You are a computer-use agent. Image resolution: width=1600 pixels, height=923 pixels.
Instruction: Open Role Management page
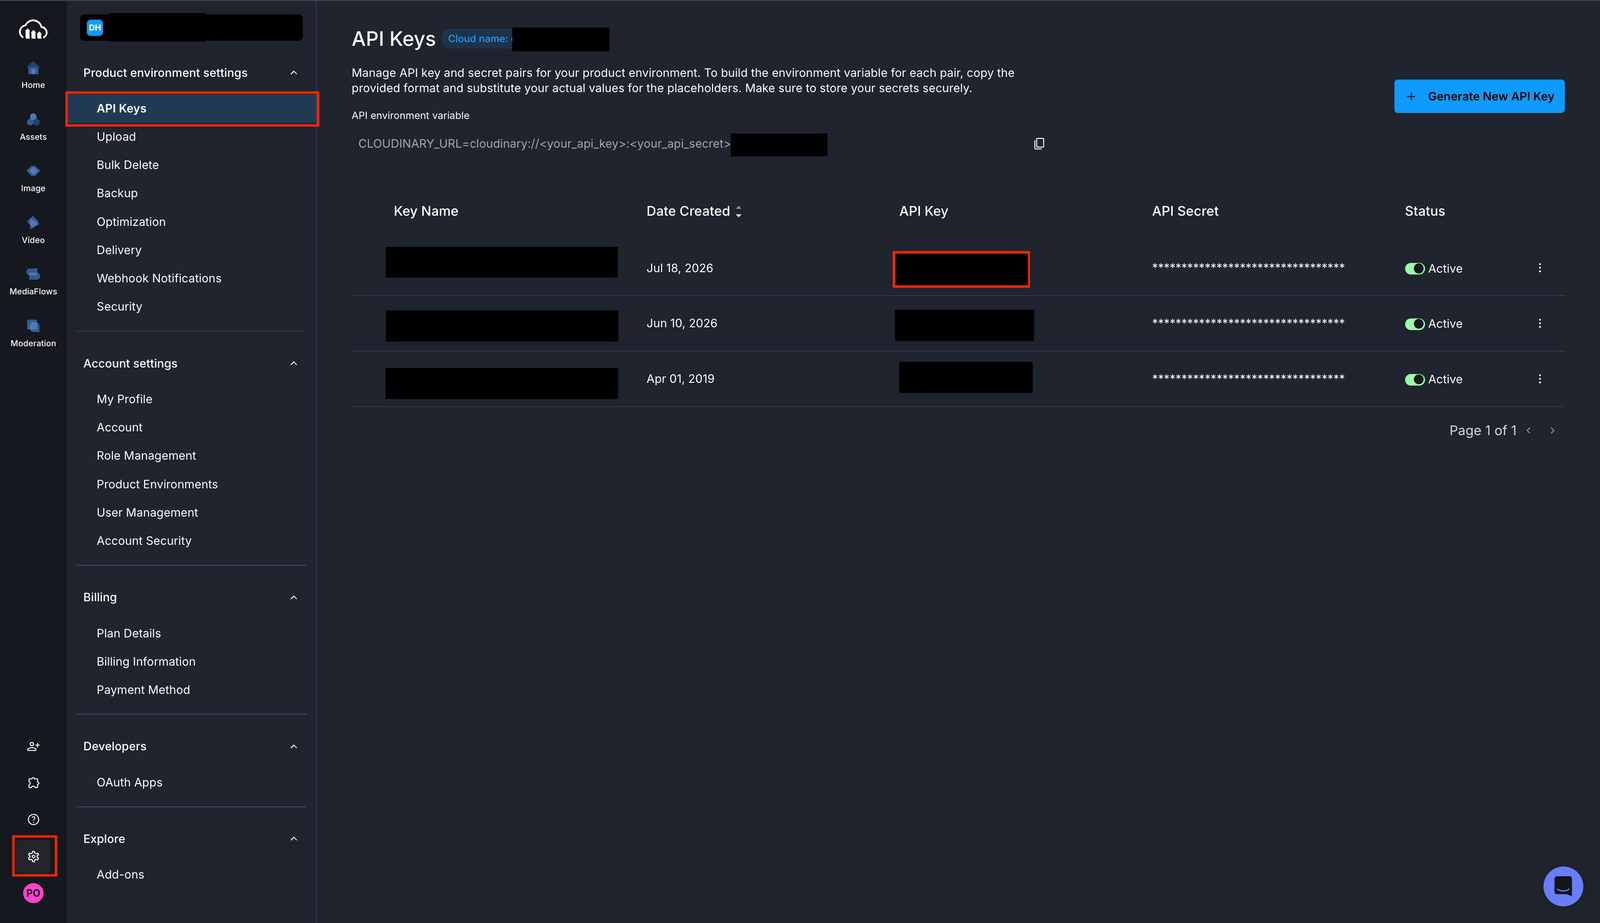(x=146, y=456)
